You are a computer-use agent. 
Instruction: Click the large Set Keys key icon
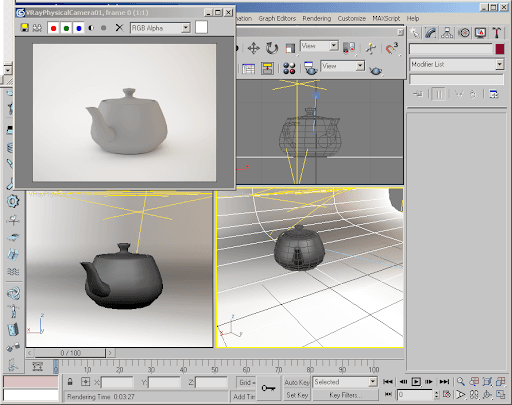pyautogui.click(x=268, y=388)
